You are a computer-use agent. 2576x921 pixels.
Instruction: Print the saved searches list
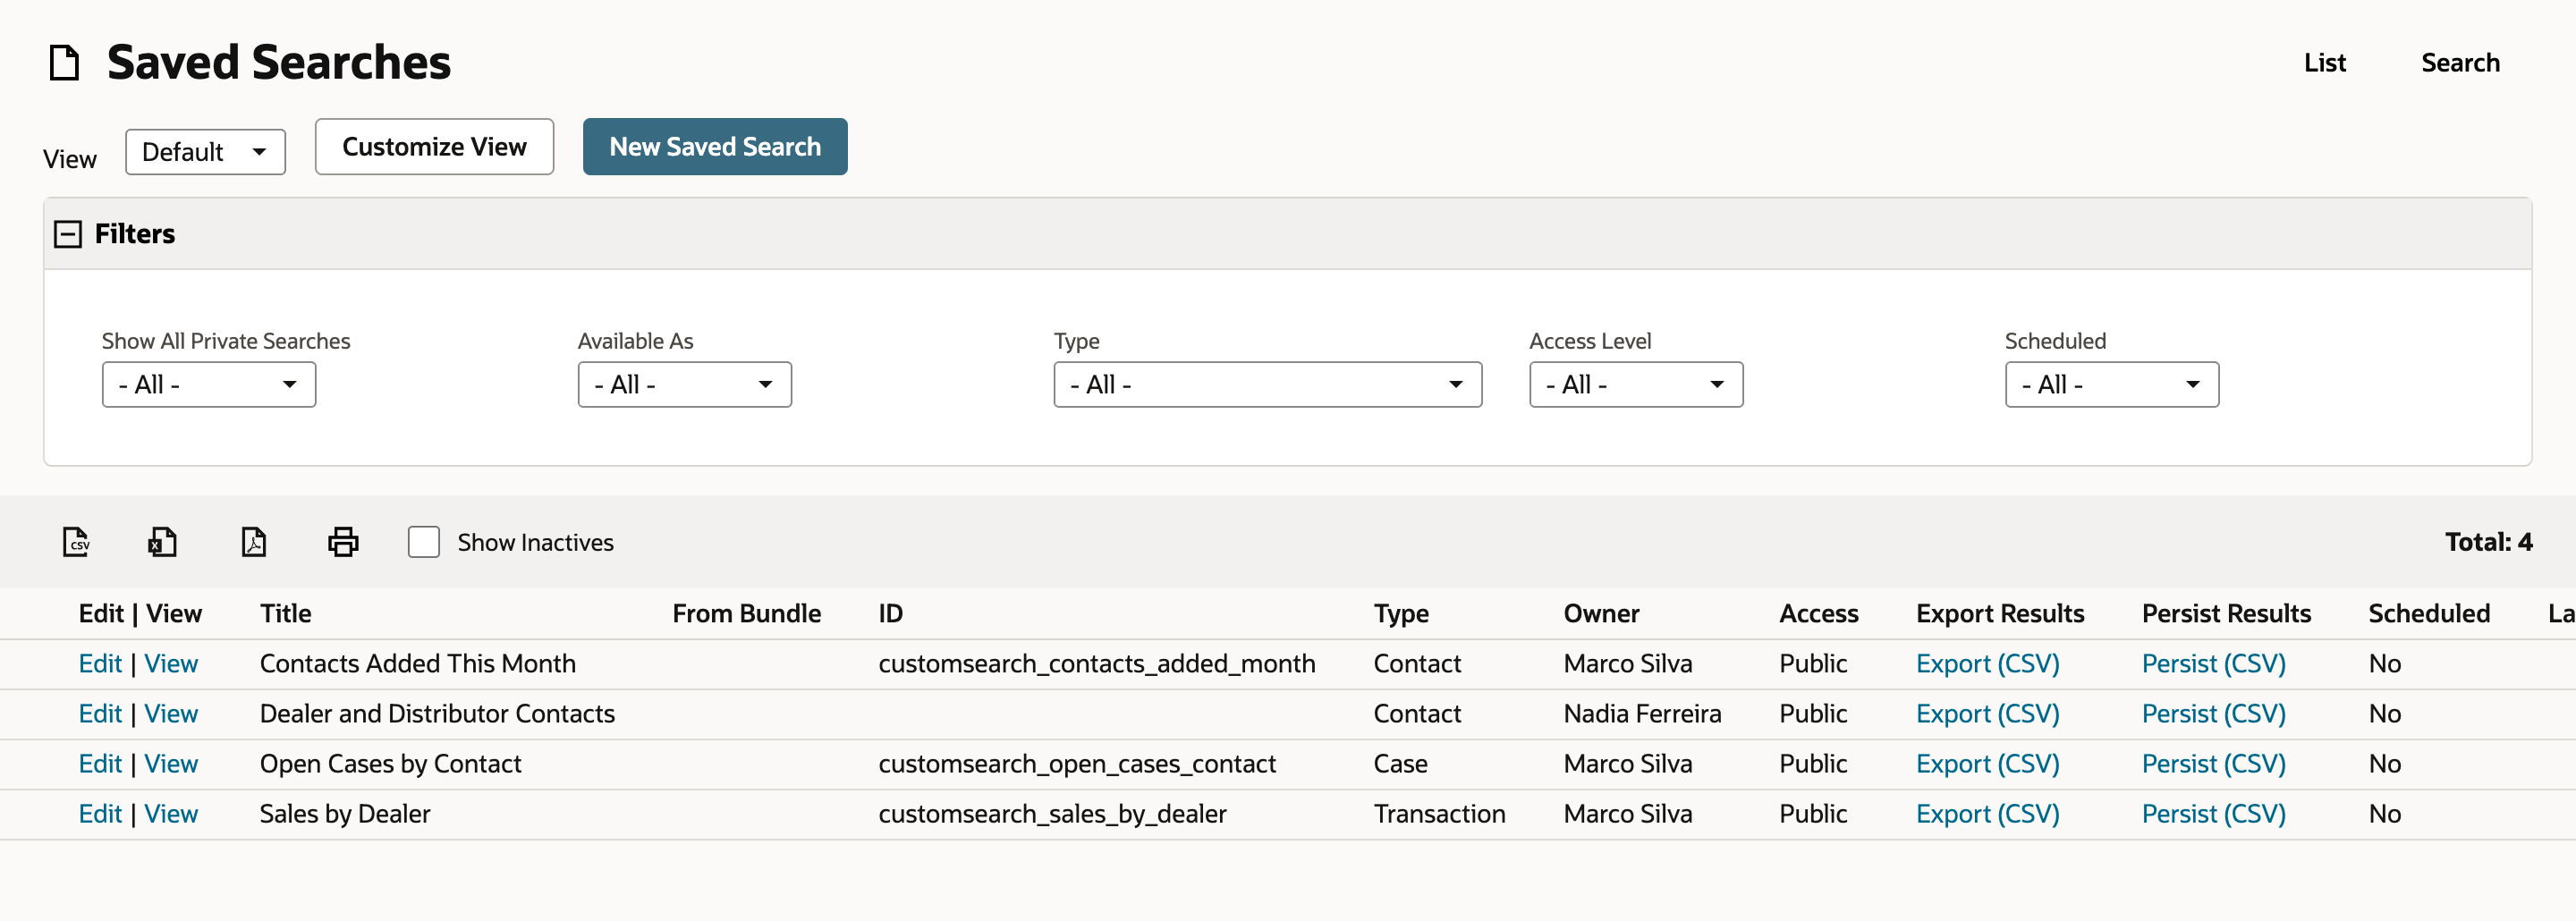coord(343,542)
